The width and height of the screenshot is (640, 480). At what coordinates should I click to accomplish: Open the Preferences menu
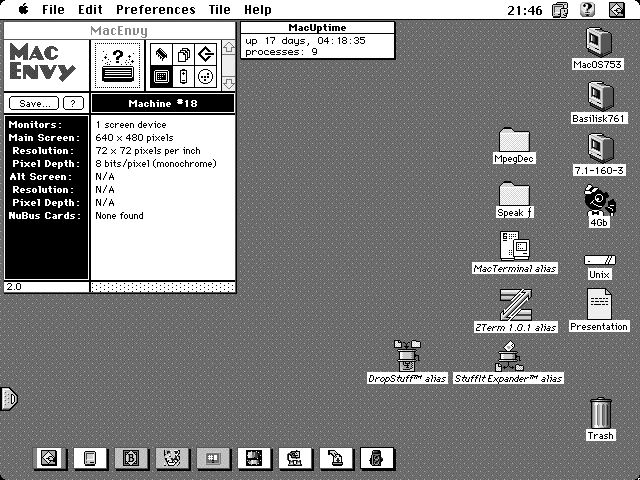(x=155, y=9)
